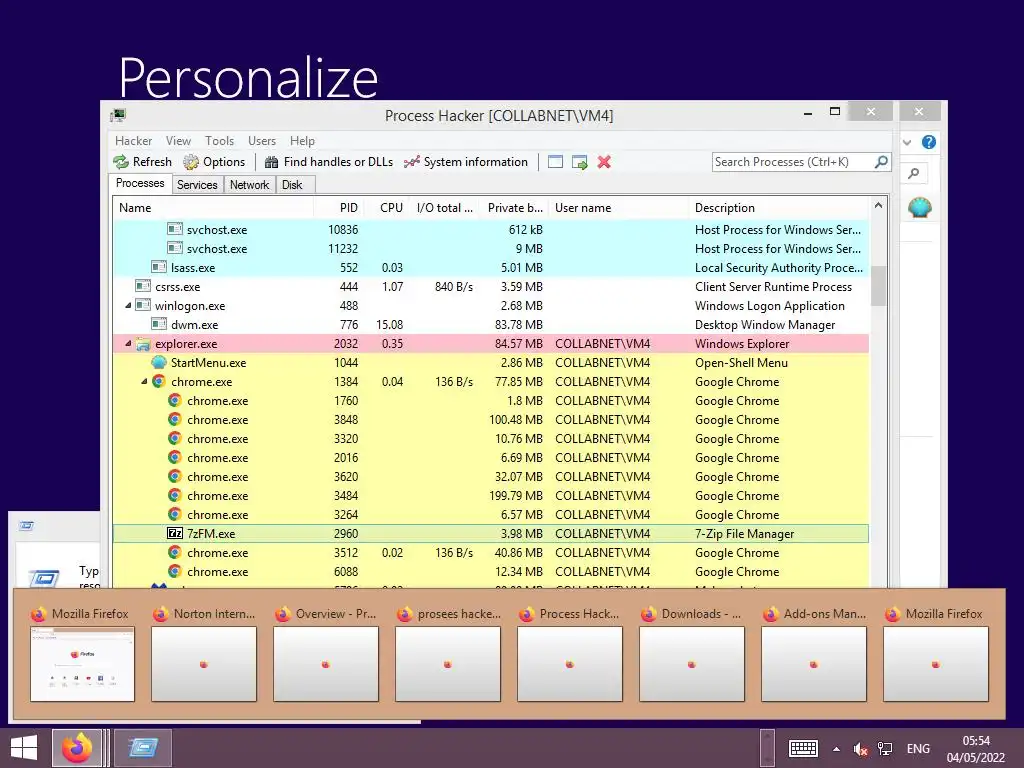
Task: Click the explorer.exe folder icon
Action: [143, 344]
